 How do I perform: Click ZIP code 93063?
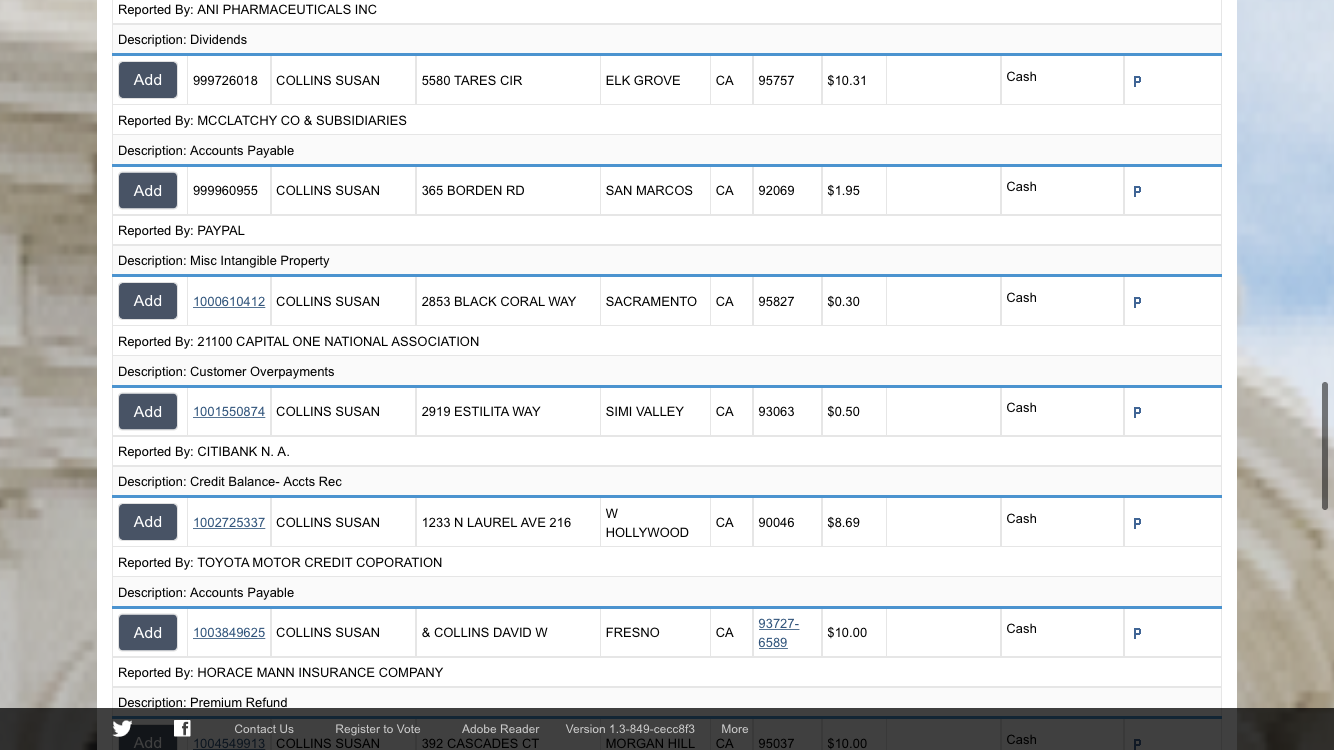tap(776, 411)
